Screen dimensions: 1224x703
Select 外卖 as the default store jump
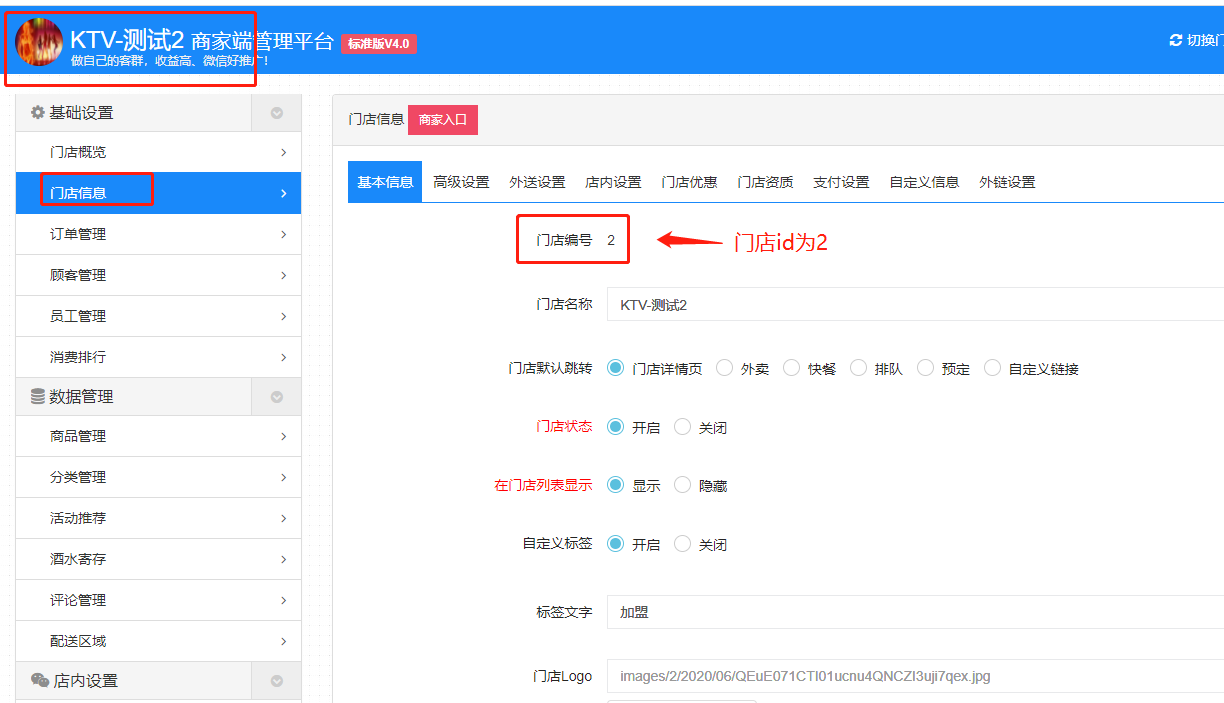[723, 367]
